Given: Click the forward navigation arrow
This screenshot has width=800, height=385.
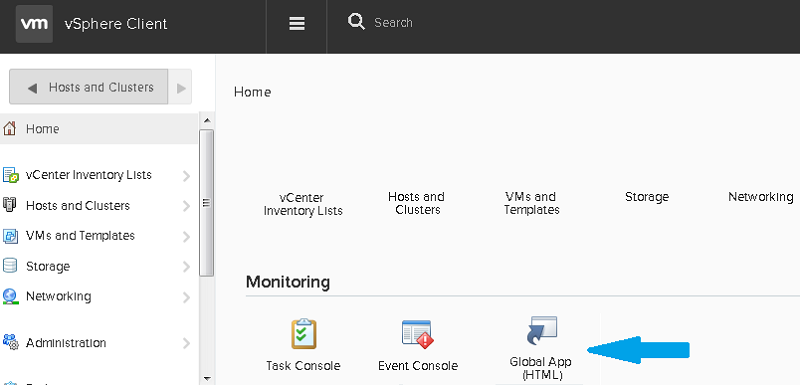Looking at the screenshot, I should 181,88.
